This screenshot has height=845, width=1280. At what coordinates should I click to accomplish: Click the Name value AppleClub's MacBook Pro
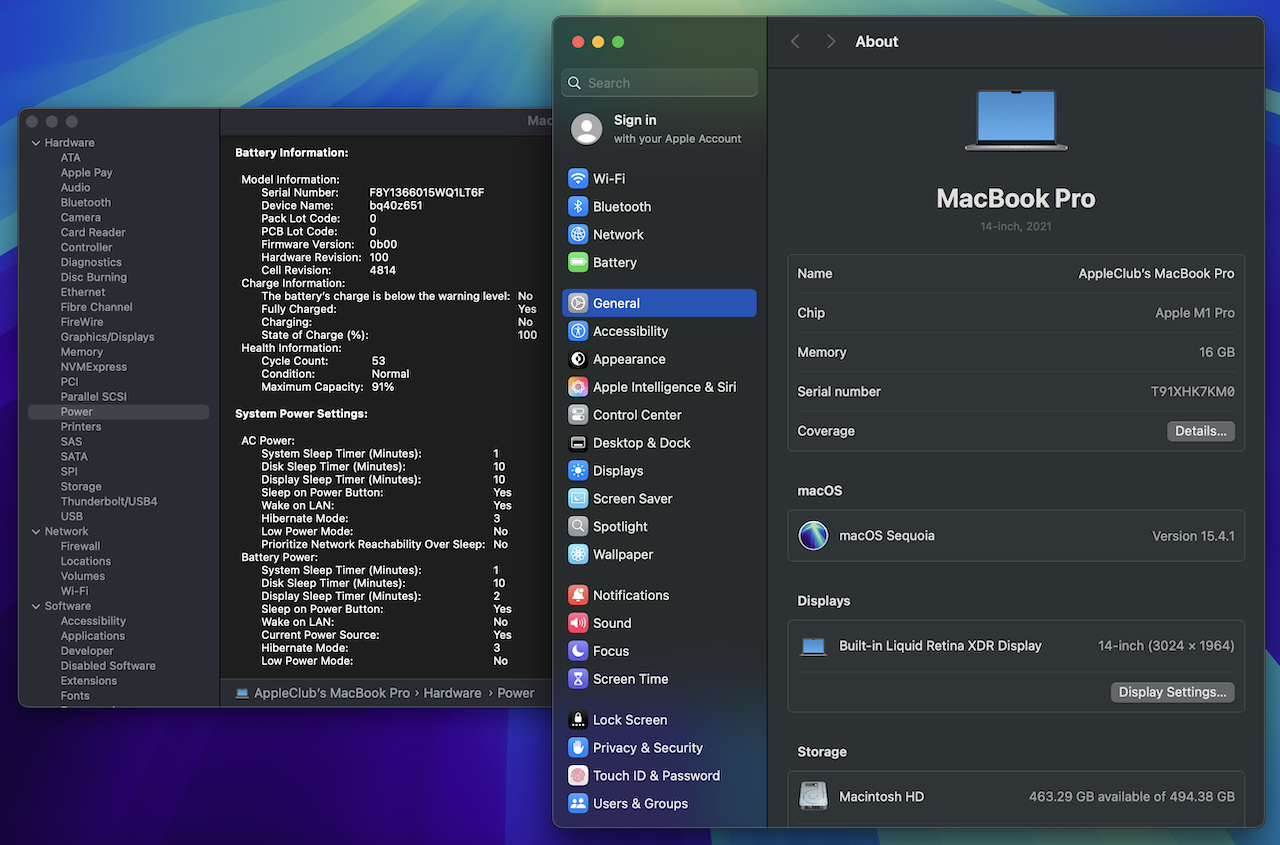click(x=1156, y=274)
